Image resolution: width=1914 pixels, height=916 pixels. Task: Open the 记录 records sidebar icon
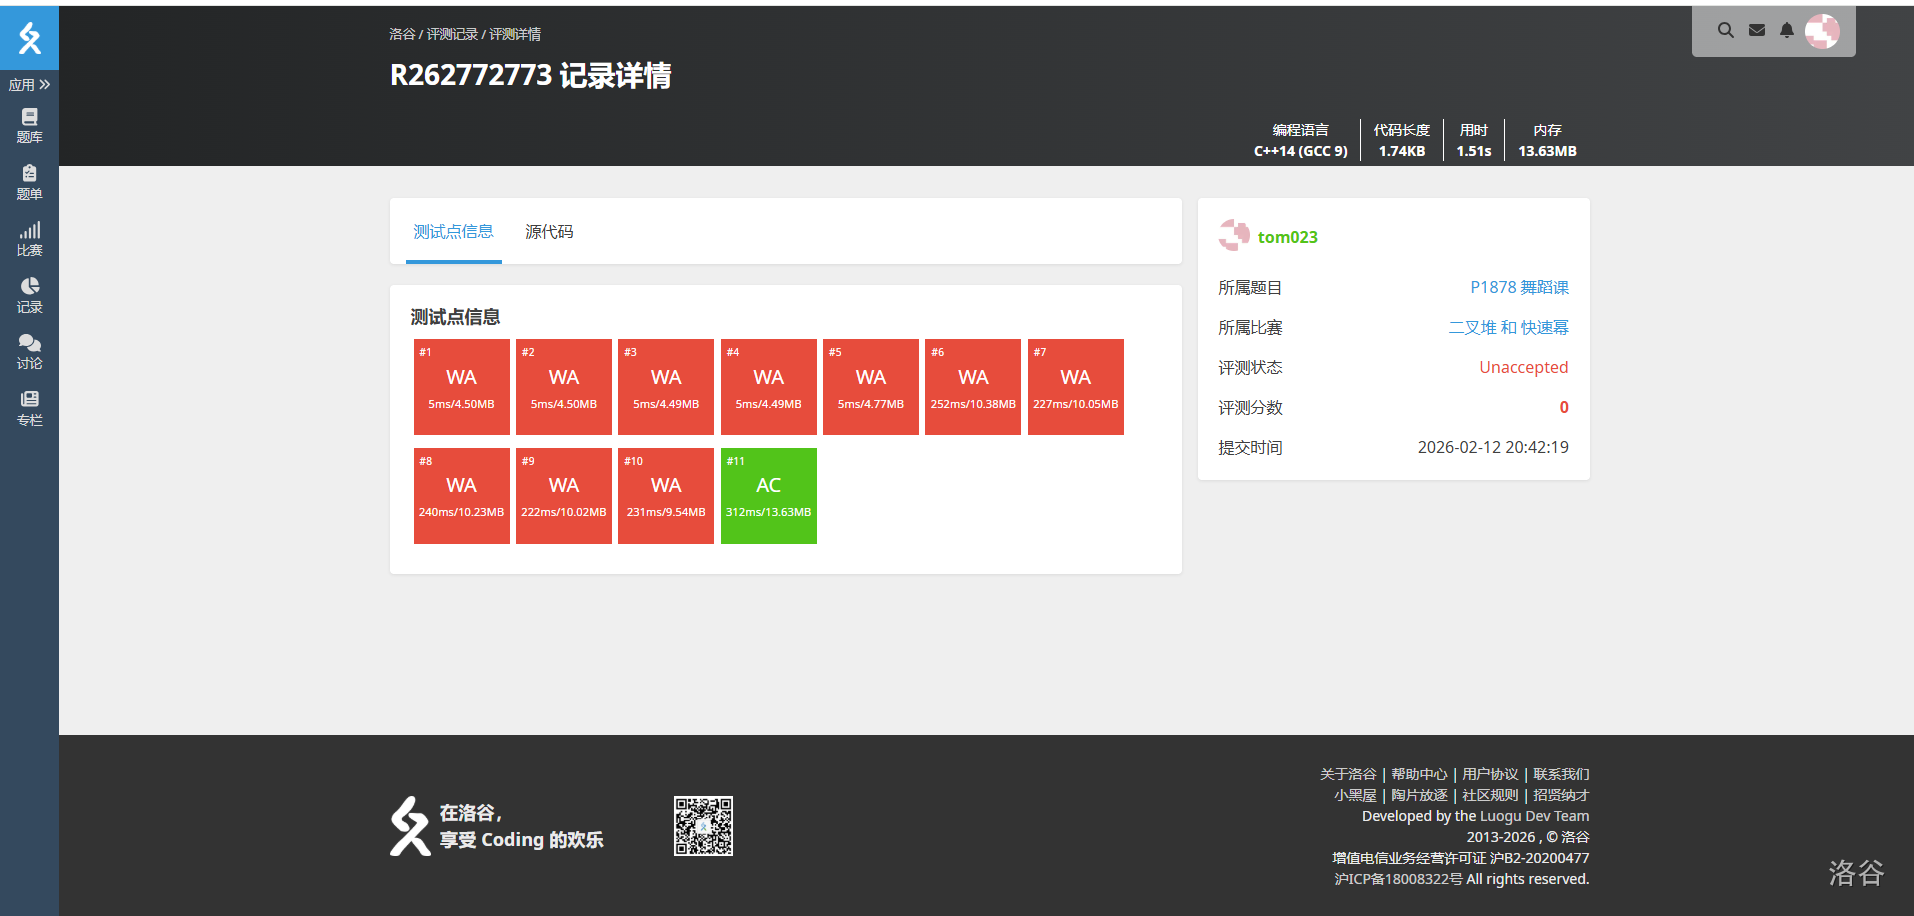tap(29, 295)
